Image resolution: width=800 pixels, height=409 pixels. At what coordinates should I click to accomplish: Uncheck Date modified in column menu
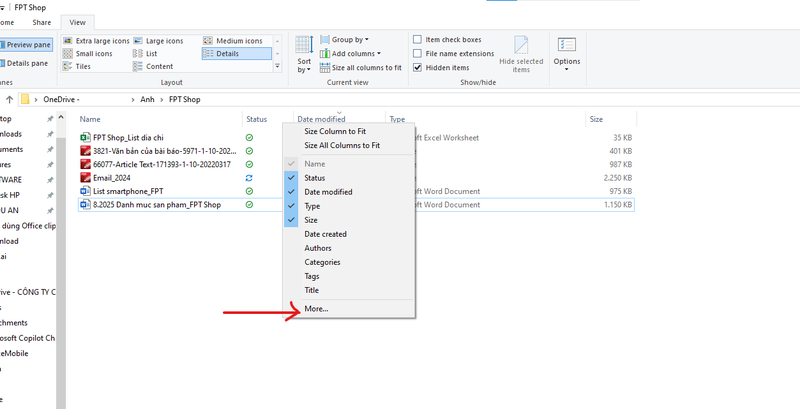(349, 192)
